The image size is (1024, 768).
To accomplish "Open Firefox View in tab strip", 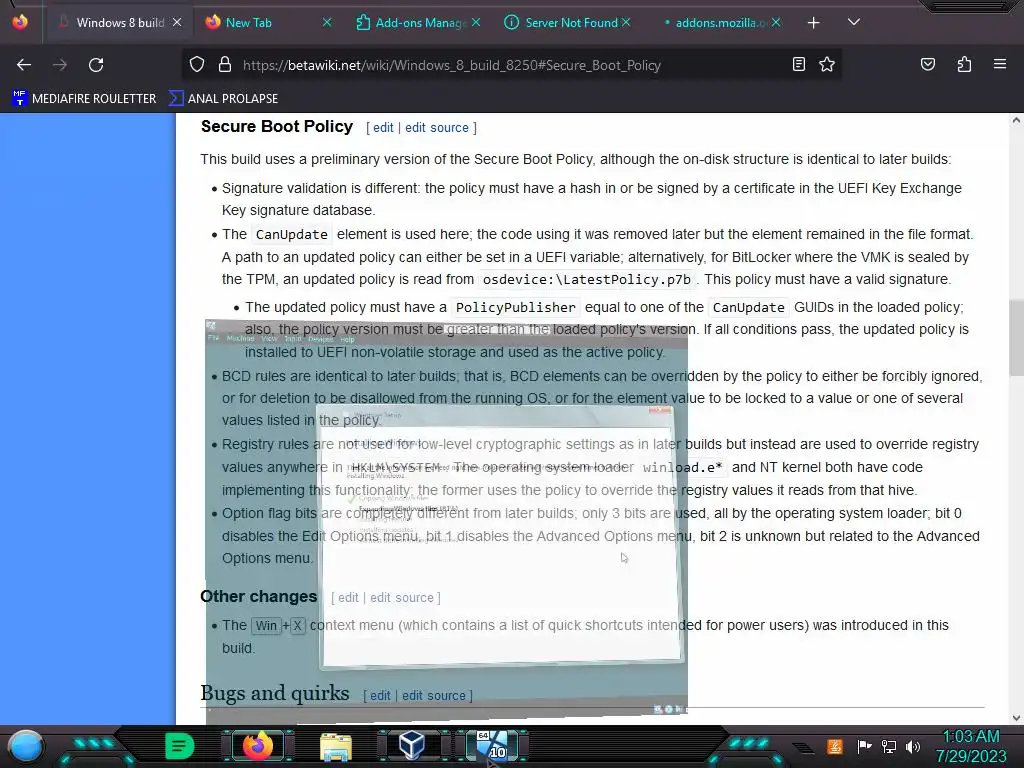I will coord(20,22).
